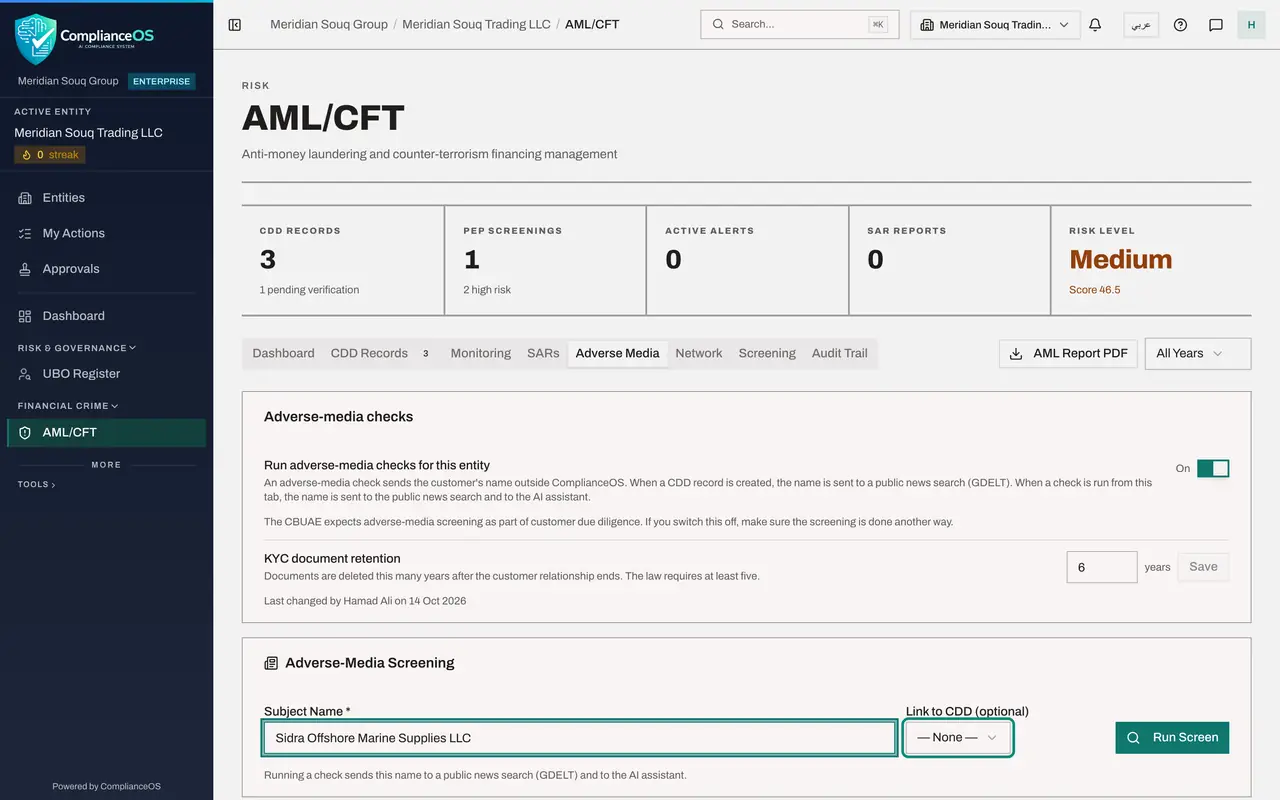Screen dimensions: 1280x800
Task: Select the Dashboard tab in AML section
Action: 283,353
